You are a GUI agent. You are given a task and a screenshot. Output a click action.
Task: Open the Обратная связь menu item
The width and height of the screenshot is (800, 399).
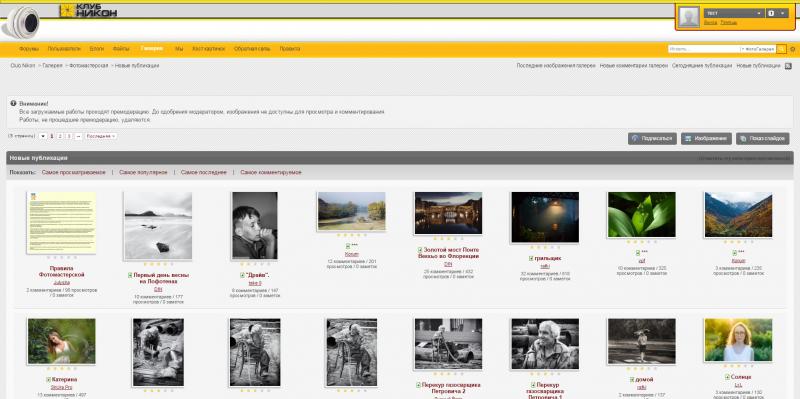(x=252, y=49)
